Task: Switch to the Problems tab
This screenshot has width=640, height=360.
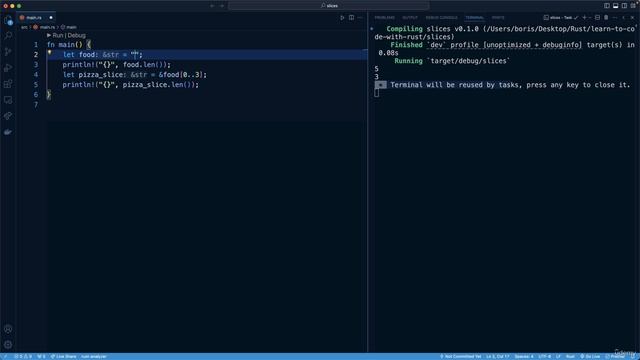Action: pos(384,18)
